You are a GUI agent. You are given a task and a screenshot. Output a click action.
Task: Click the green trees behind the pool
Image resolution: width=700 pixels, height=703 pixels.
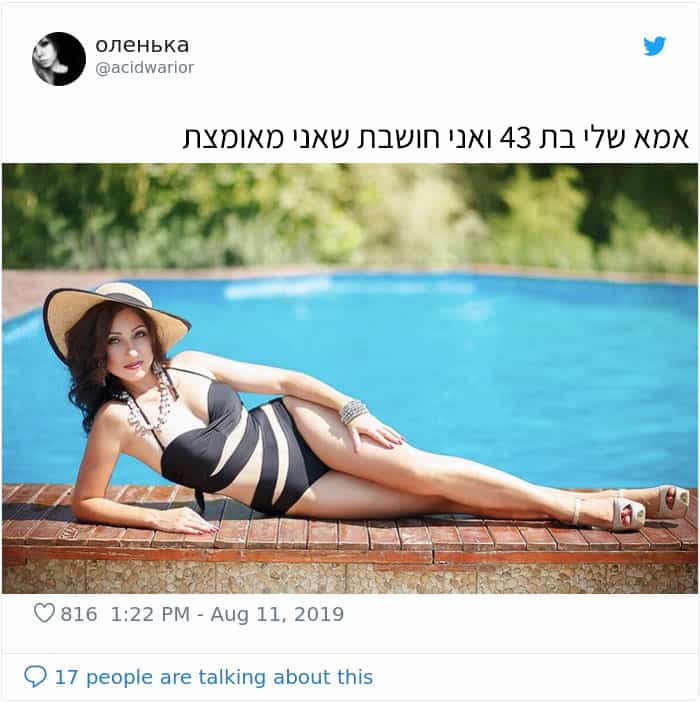(x=350, y=217)
